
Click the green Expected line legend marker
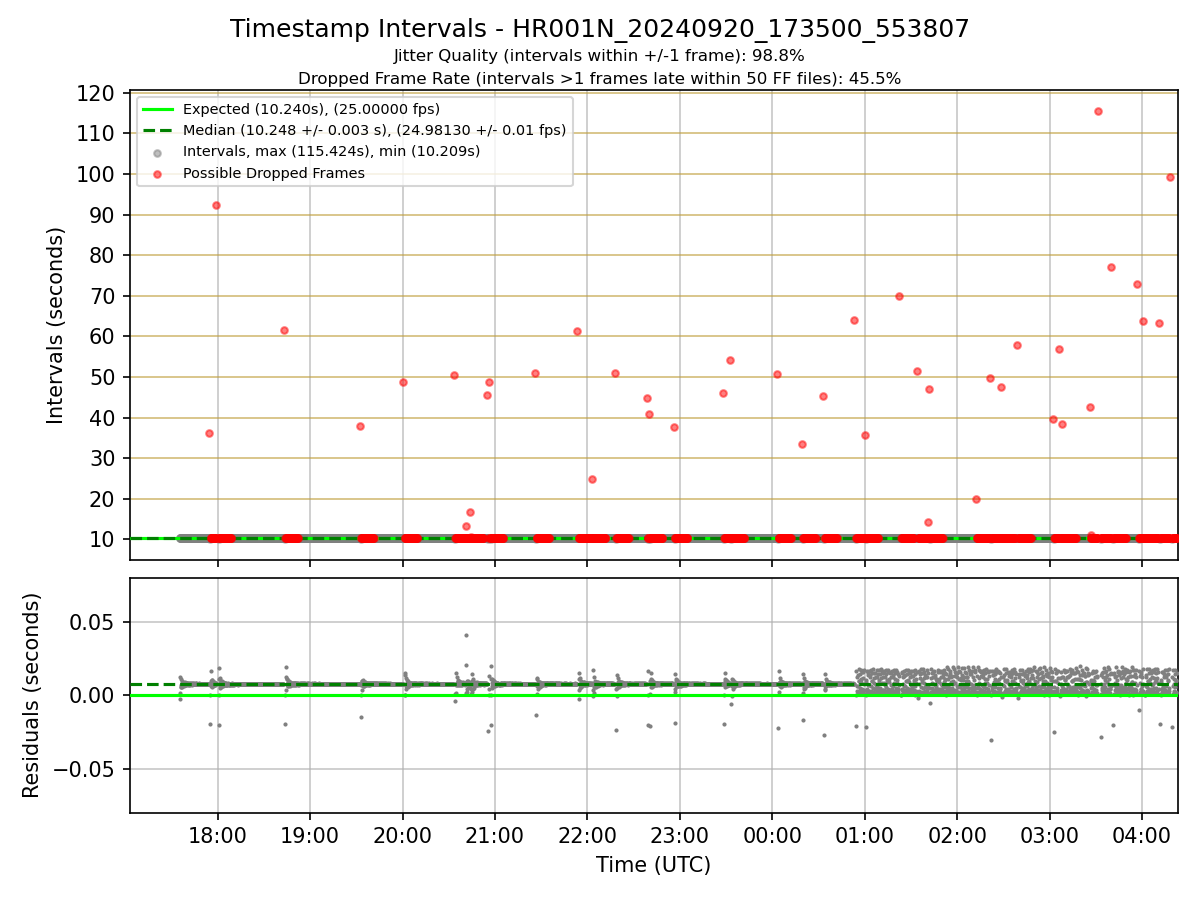pos(158,109)
